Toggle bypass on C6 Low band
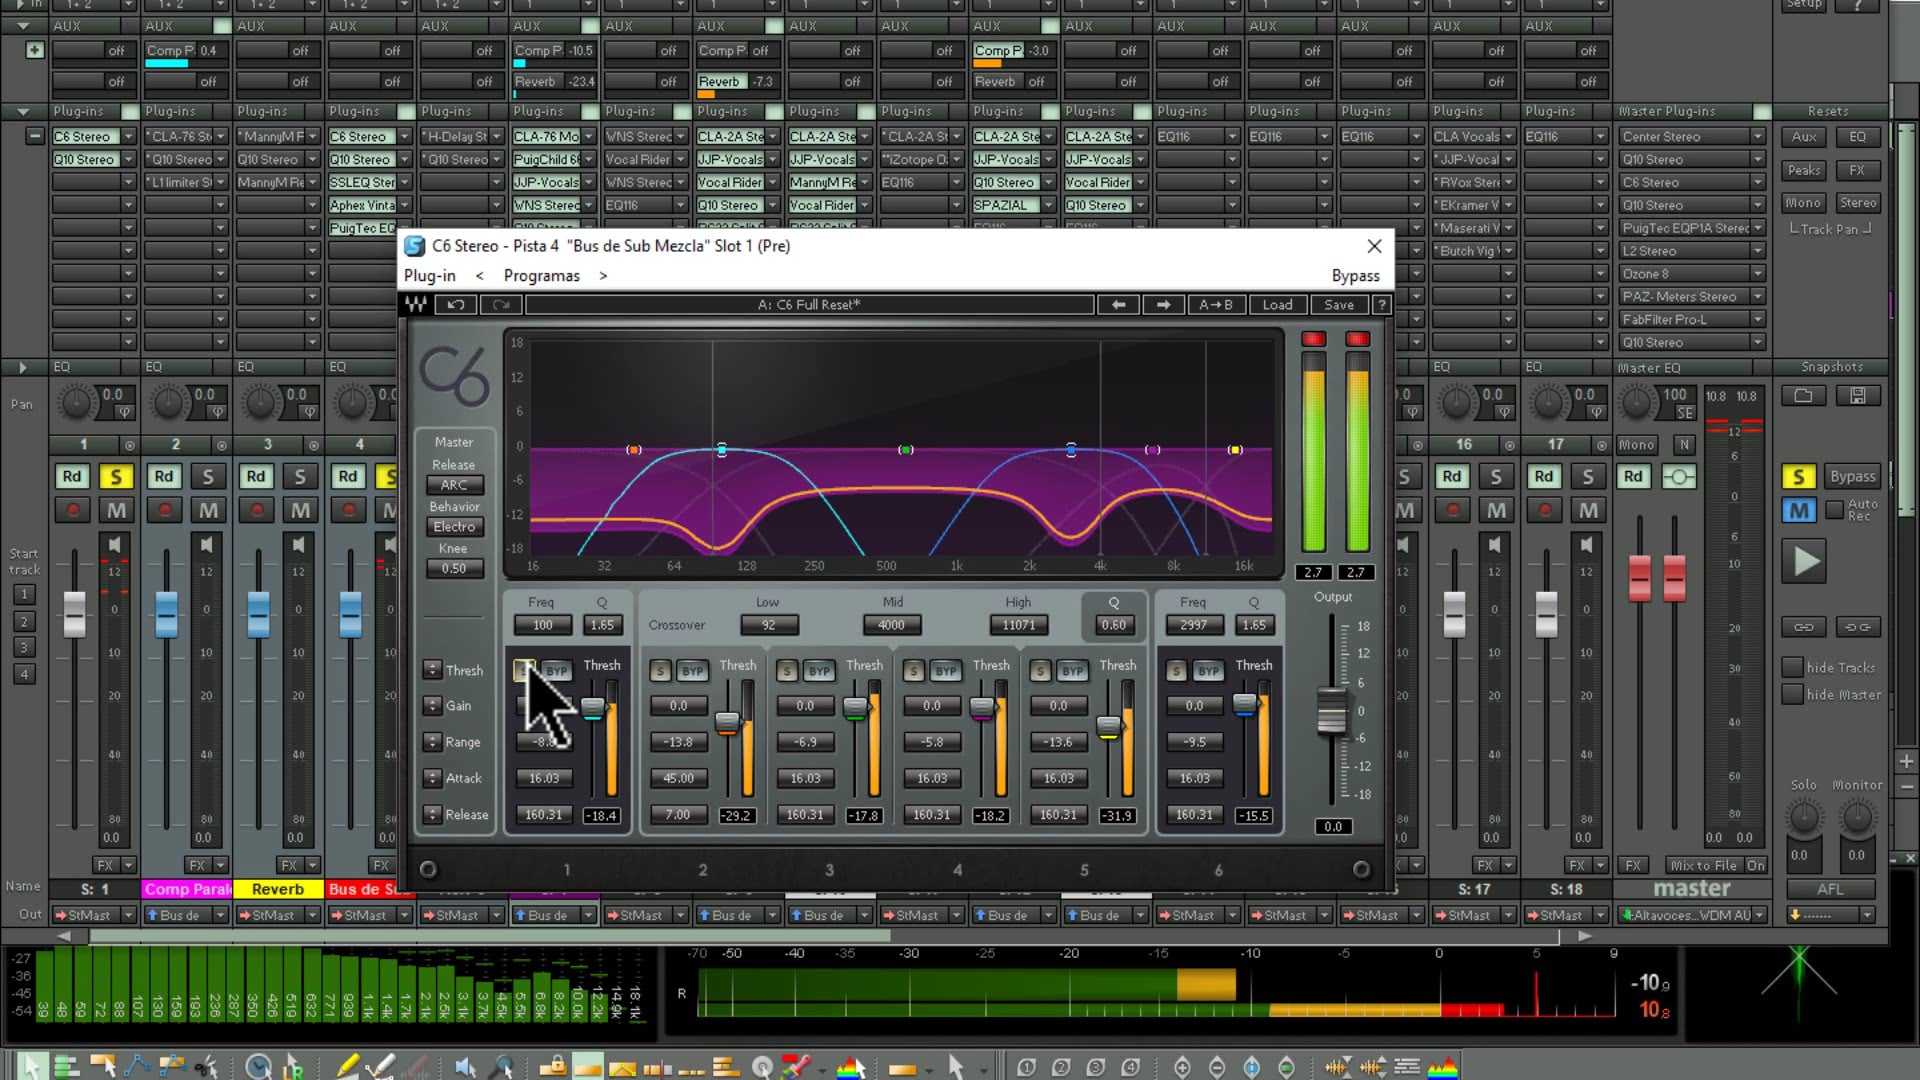This screenshot has width=1920, height=1080. coord(692,671)
